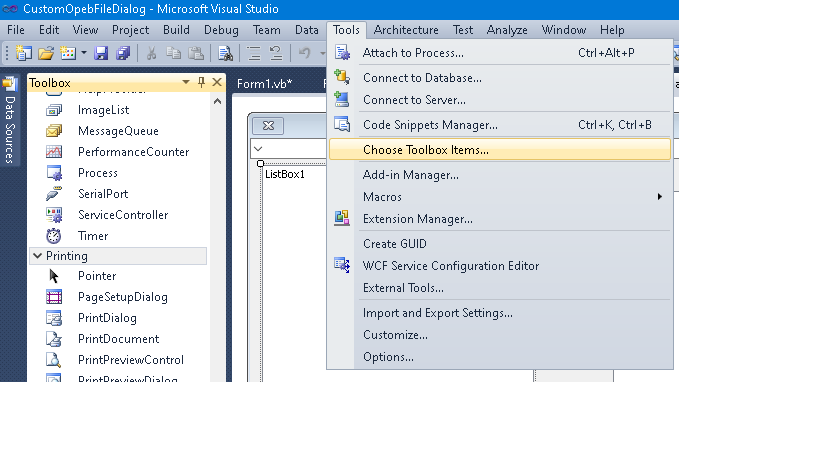Image resolution: width=819 pixels, height=460 pixels.
Task: Click the comment out lines toolbar icon
Action: (x=254, y=53)
